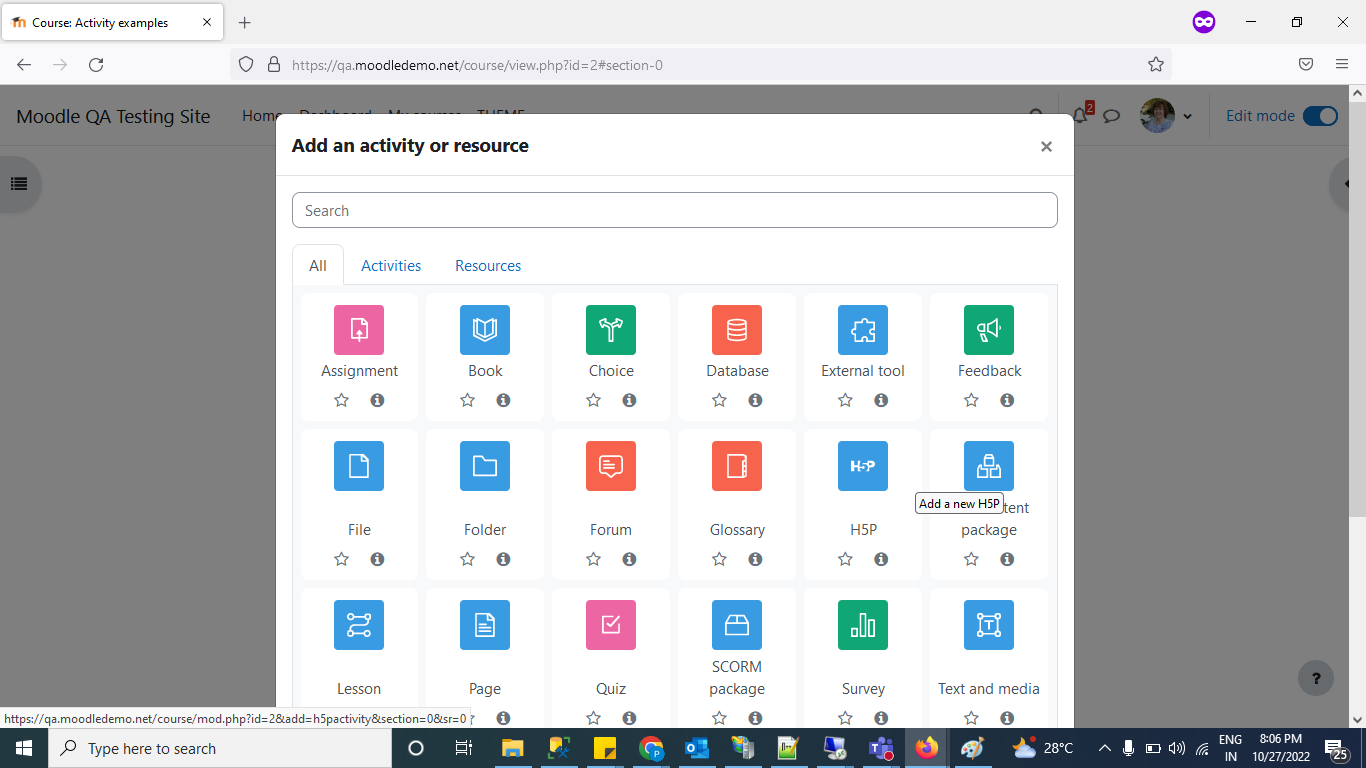1366x768 pixels.
Task: Star the Assignment activity as favourite
Action: 342,400
